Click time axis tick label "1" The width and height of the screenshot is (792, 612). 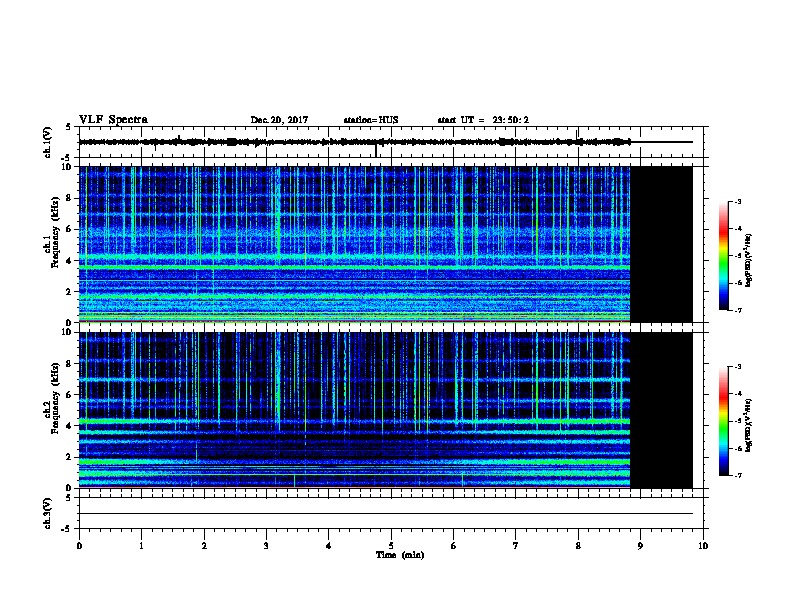click(x=141, y=546)
